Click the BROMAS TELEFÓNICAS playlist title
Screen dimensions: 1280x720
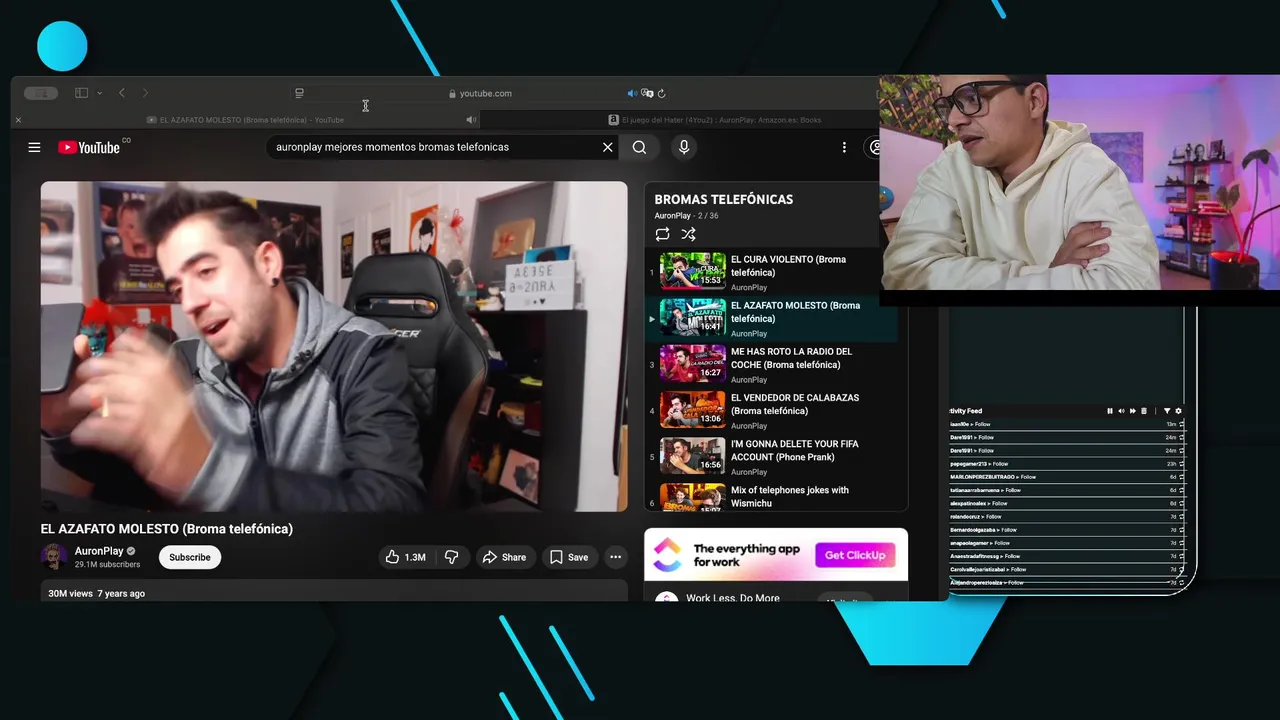(724, 199)
